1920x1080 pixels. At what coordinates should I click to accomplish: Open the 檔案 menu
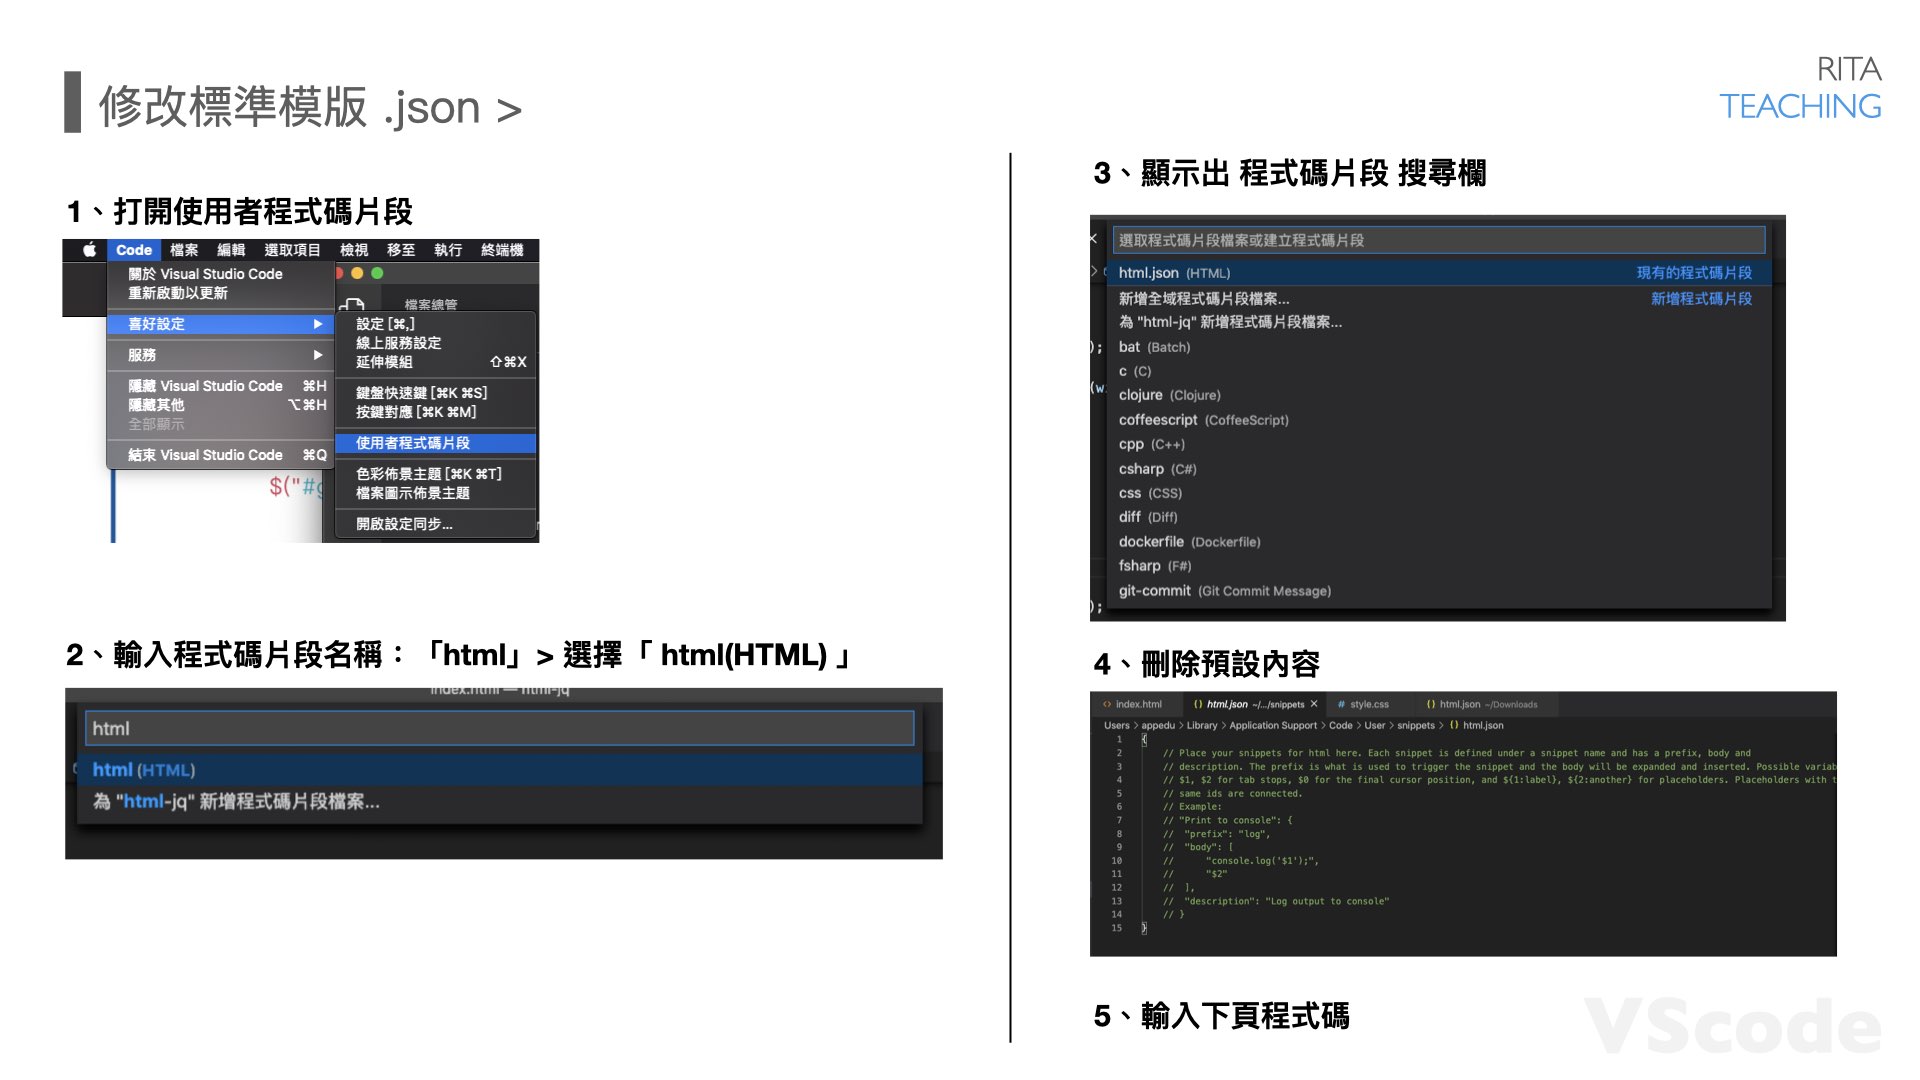tap(184, 250)
